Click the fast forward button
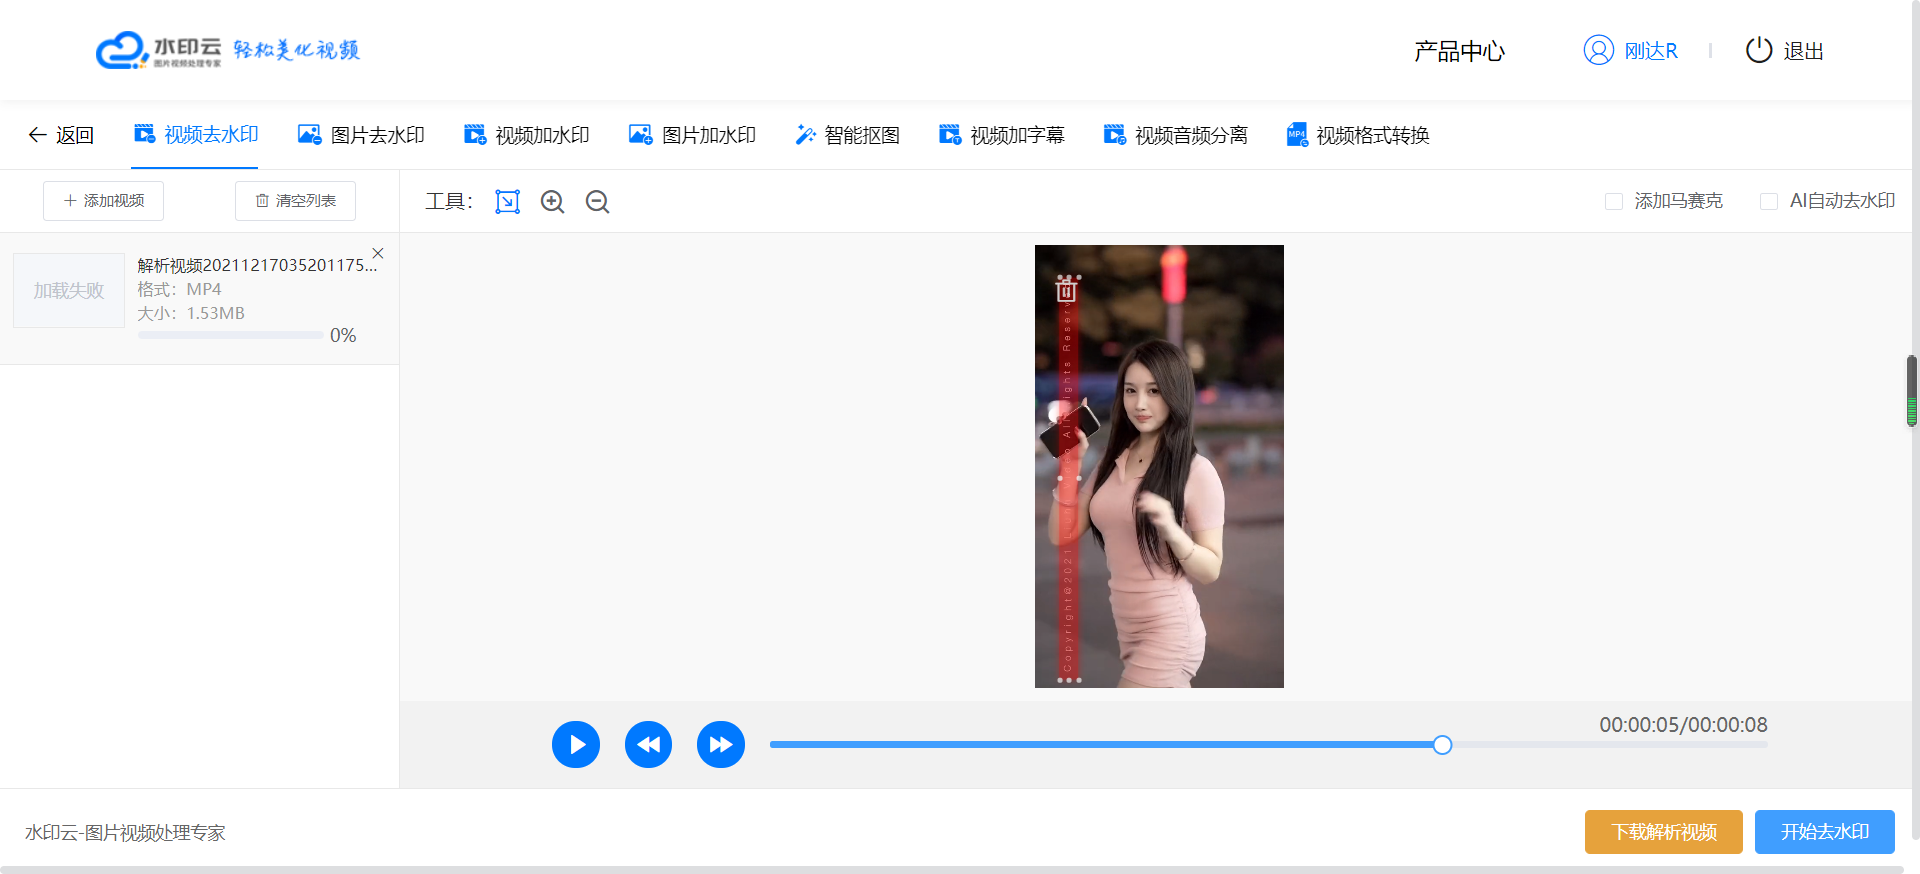The image size is (1920, 874). pos(721,745)
